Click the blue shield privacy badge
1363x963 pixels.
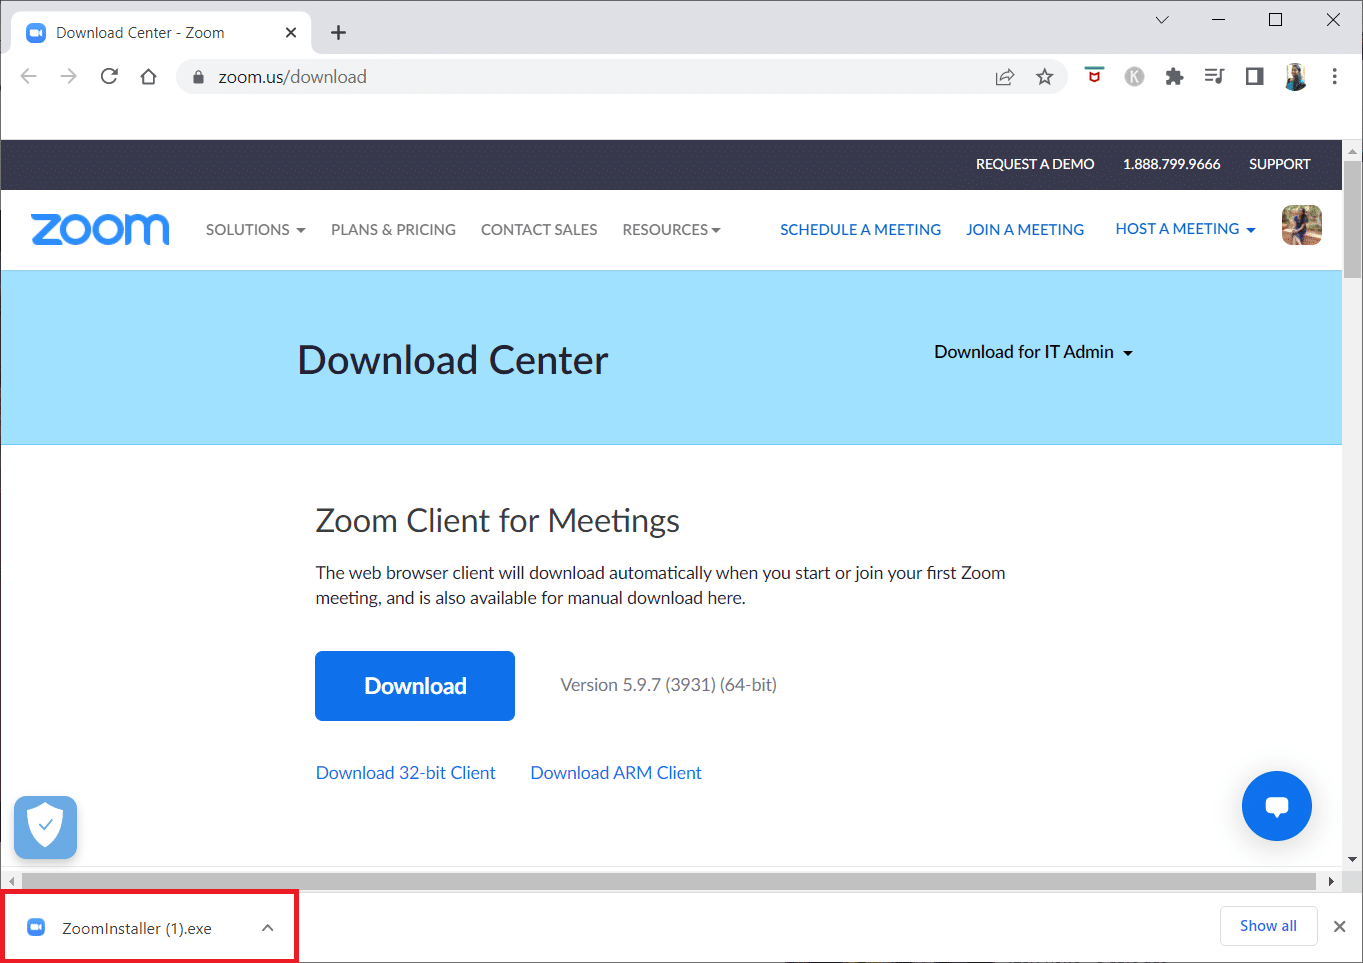pyautogui.click(x=45, y=827)
